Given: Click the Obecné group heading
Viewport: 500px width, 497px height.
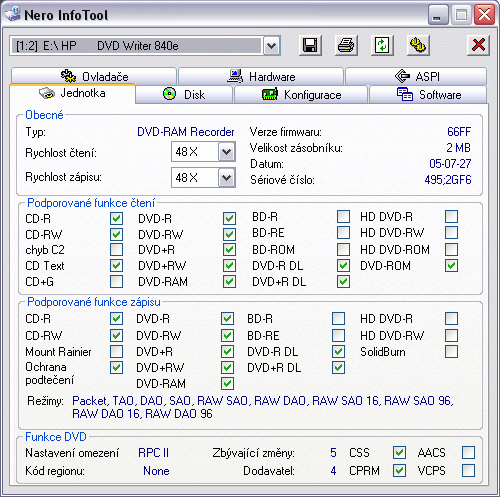Looking at the screenshot, I should (44, 115).
